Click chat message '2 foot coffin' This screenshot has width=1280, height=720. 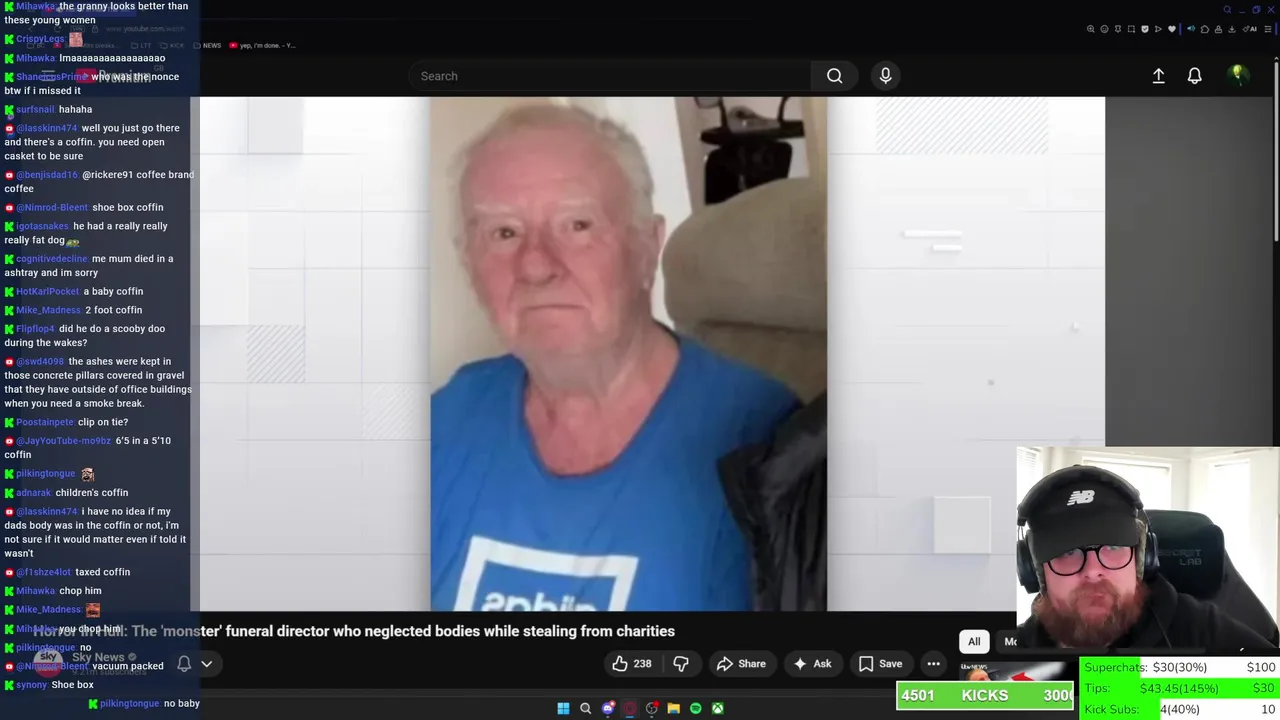tap(113, 310)
